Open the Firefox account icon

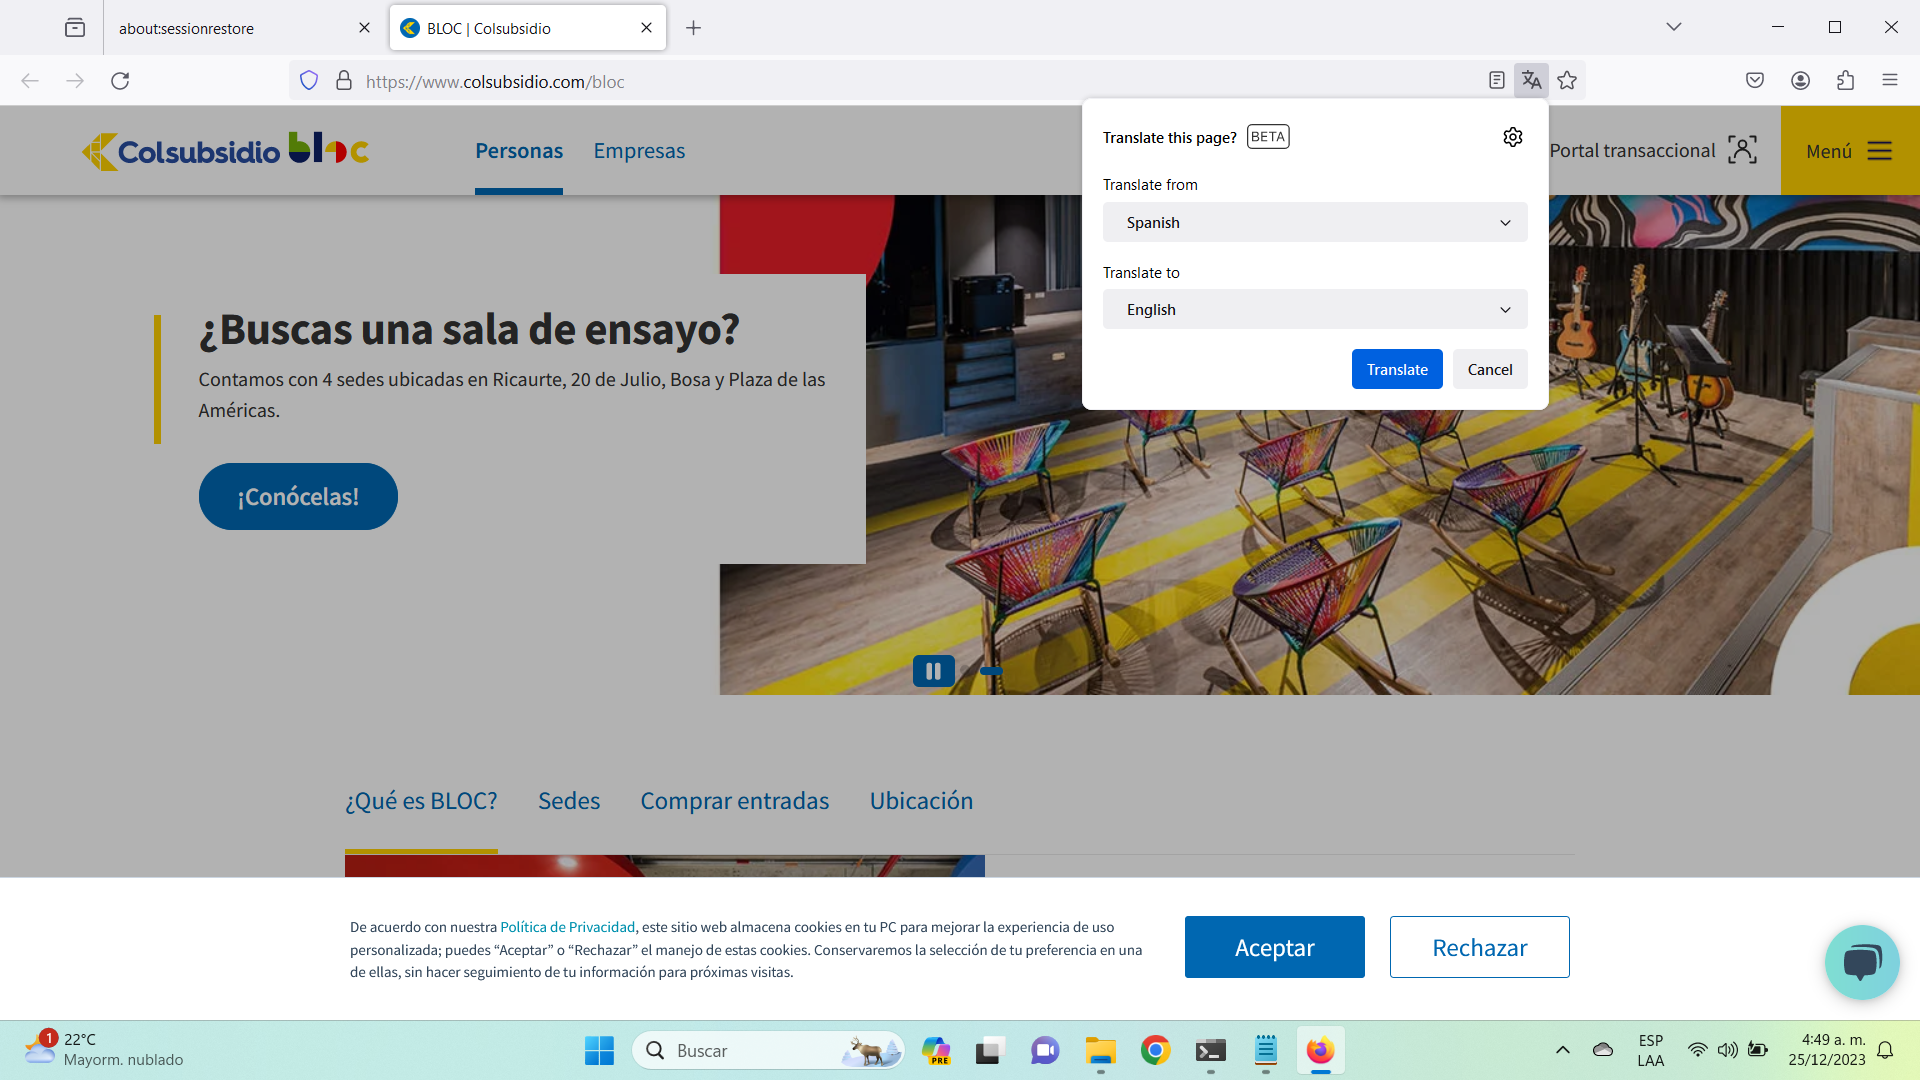coord(1800,81)
